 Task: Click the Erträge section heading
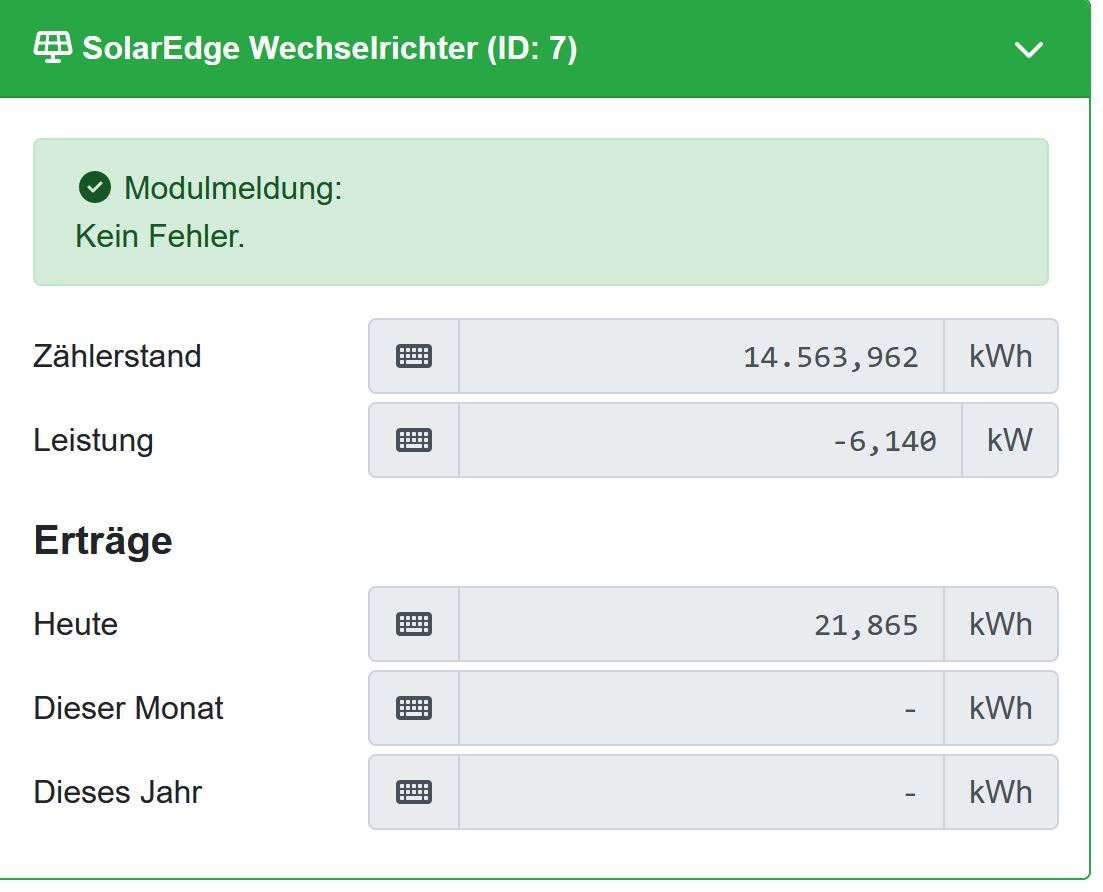[103, 541]
